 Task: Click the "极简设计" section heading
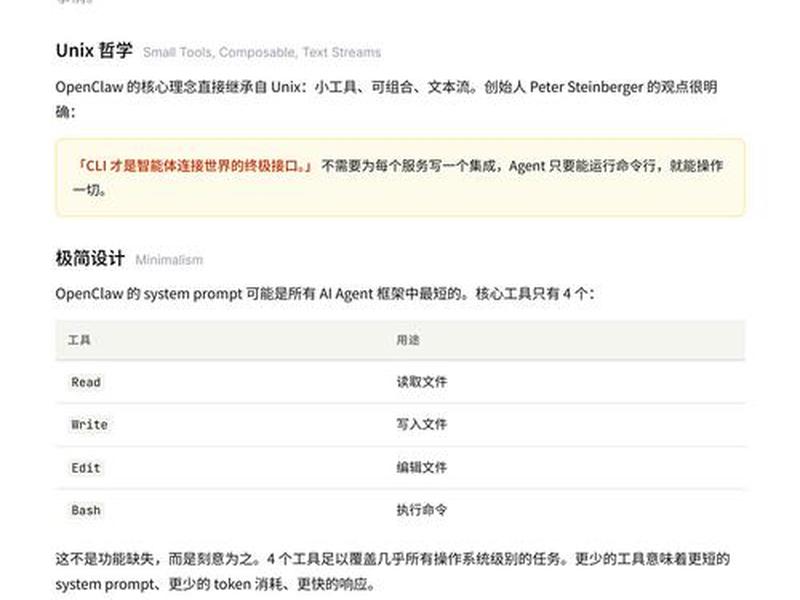click(x=90, y=258)
